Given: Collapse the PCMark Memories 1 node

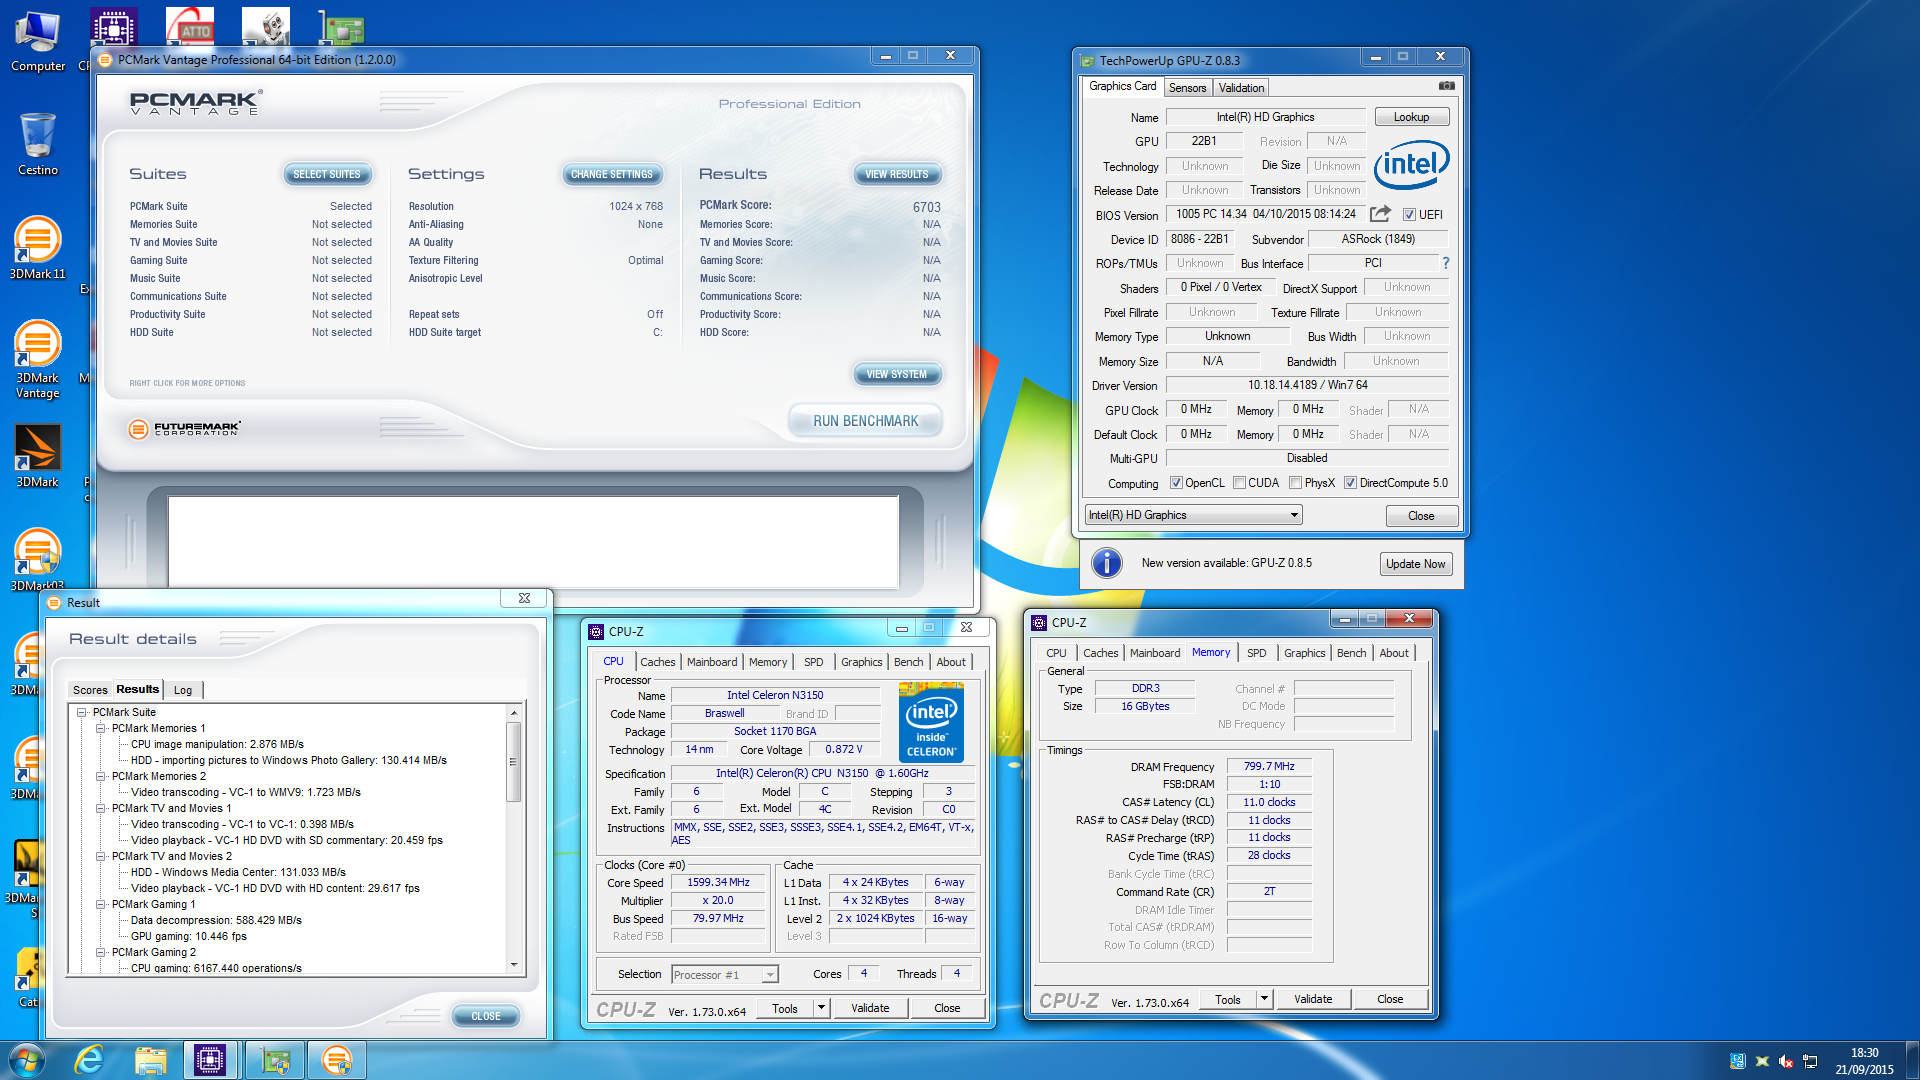Looking at the screenshot, I should coord(101,729).
